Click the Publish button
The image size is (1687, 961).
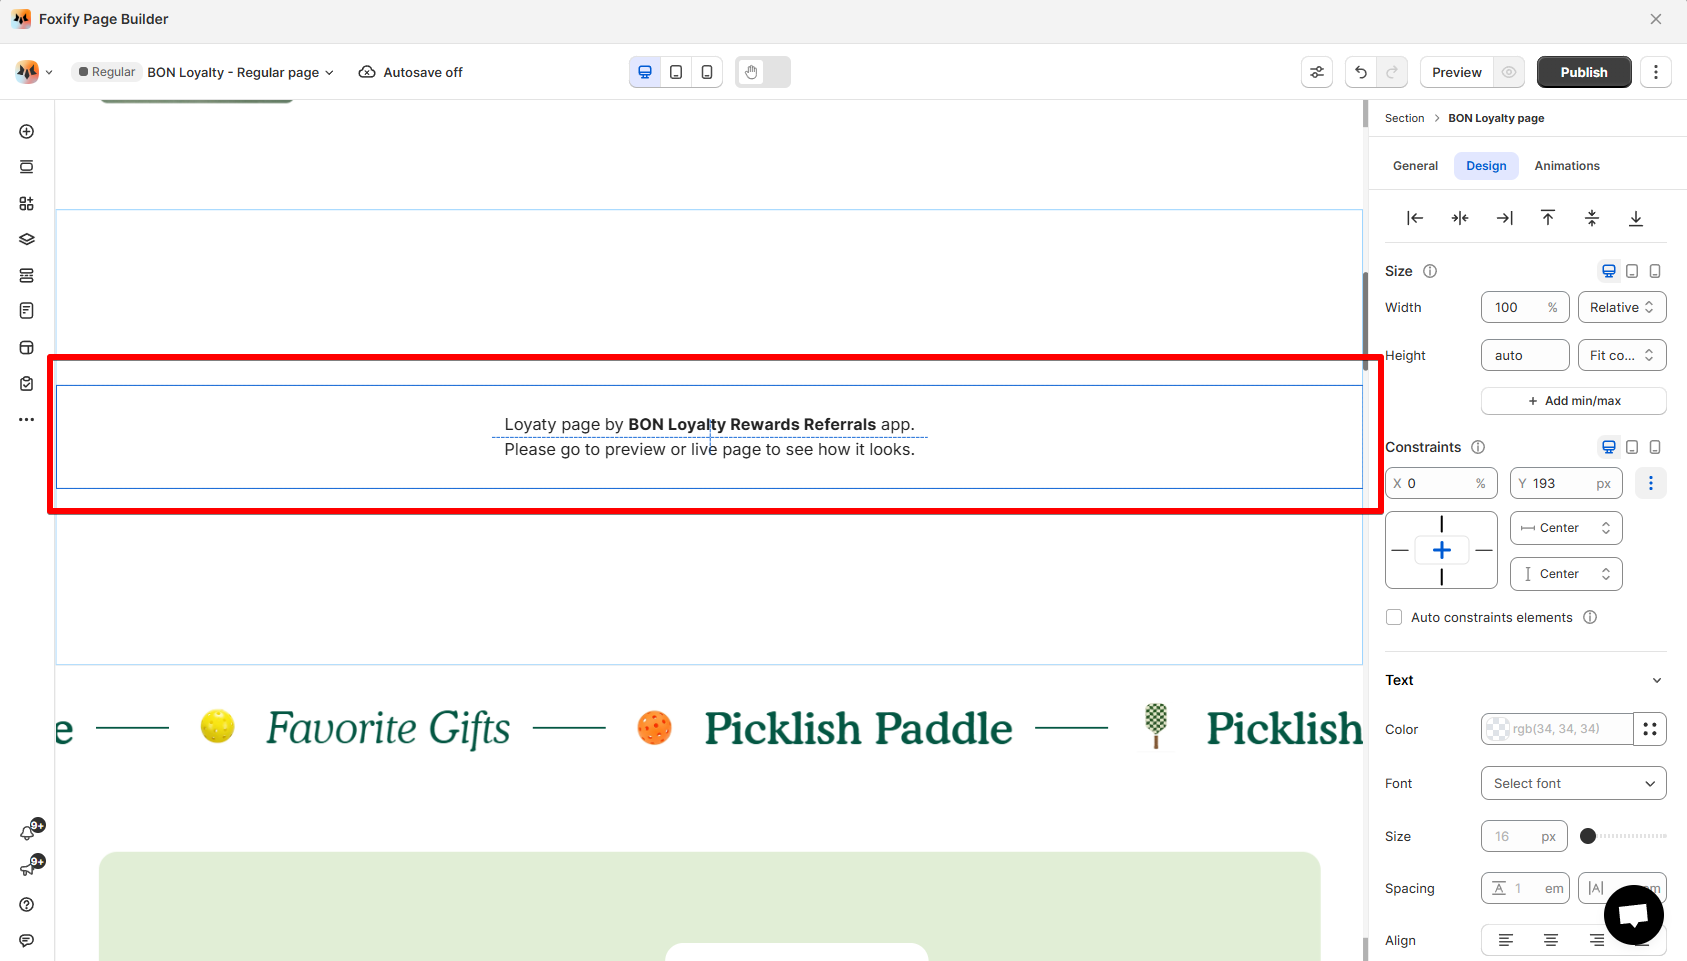pyautogui.click(x=1584, y=72)
